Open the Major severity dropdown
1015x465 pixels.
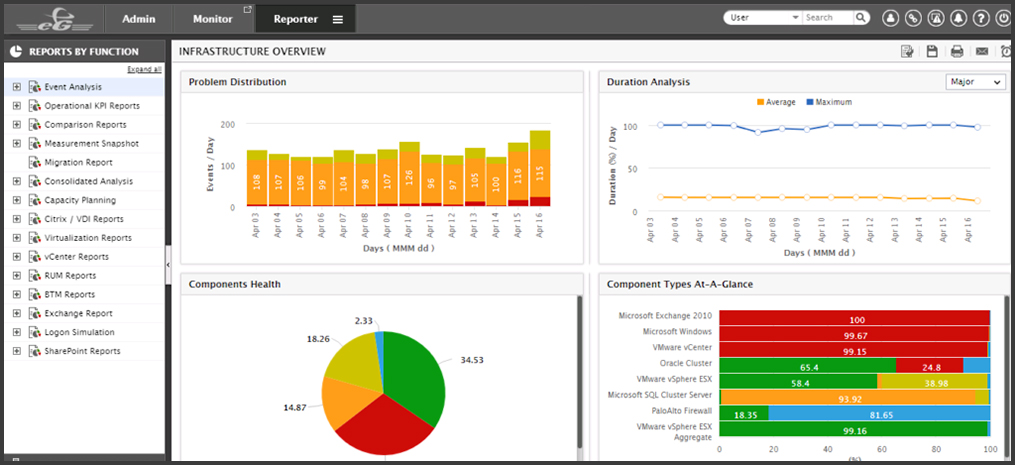(976, 82)
